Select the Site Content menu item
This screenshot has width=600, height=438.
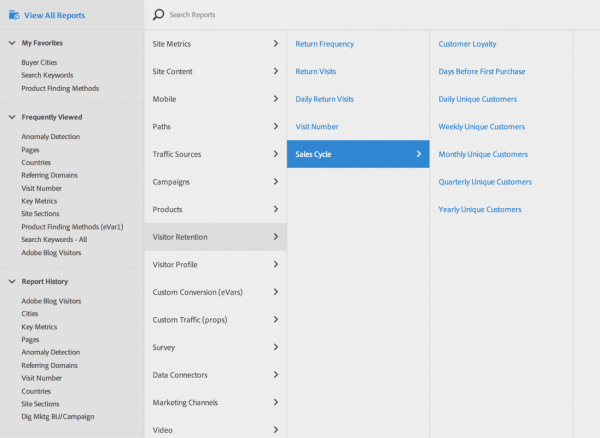click(215, 71)
